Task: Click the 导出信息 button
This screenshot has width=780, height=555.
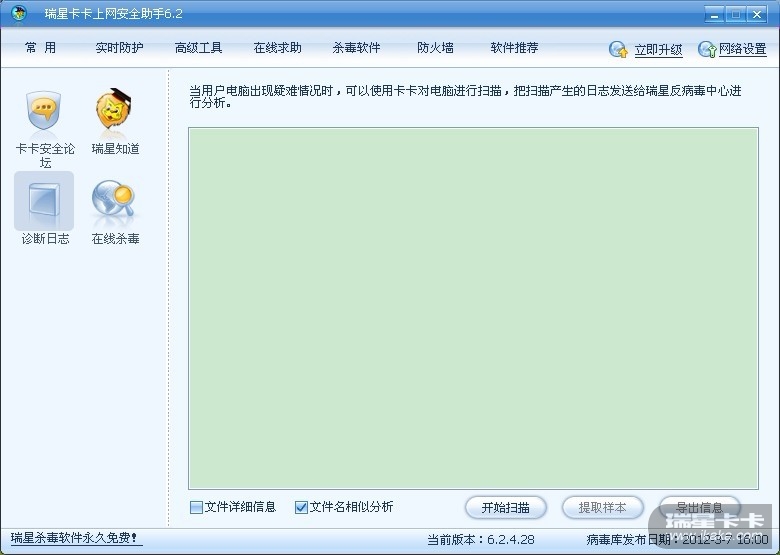Action: click(x=699, y=508)
